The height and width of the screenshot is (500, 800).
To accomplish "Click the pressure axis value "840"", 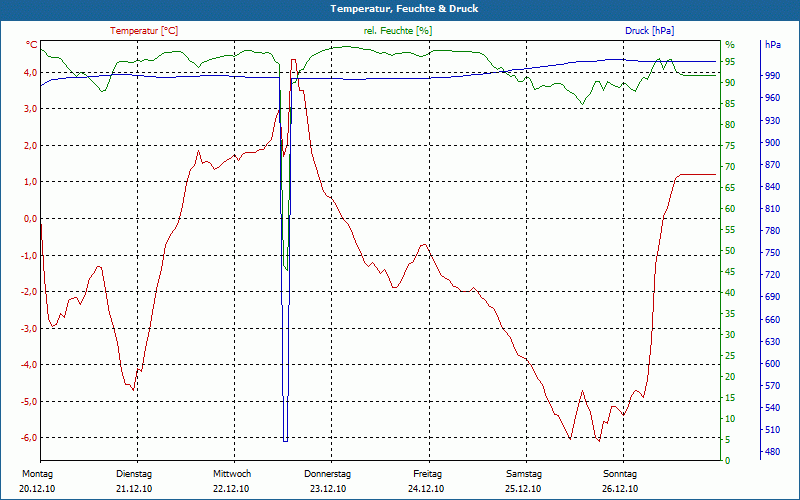I will [x=773, y=187].
